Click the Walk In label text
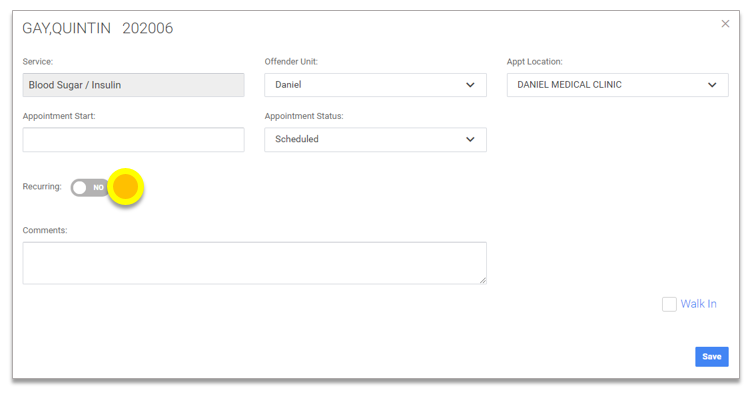755x401 pixels. click(698, 304)
